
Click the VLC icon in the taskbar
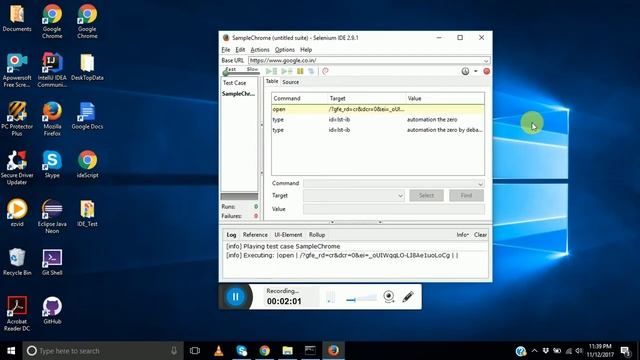pos(219,351)
